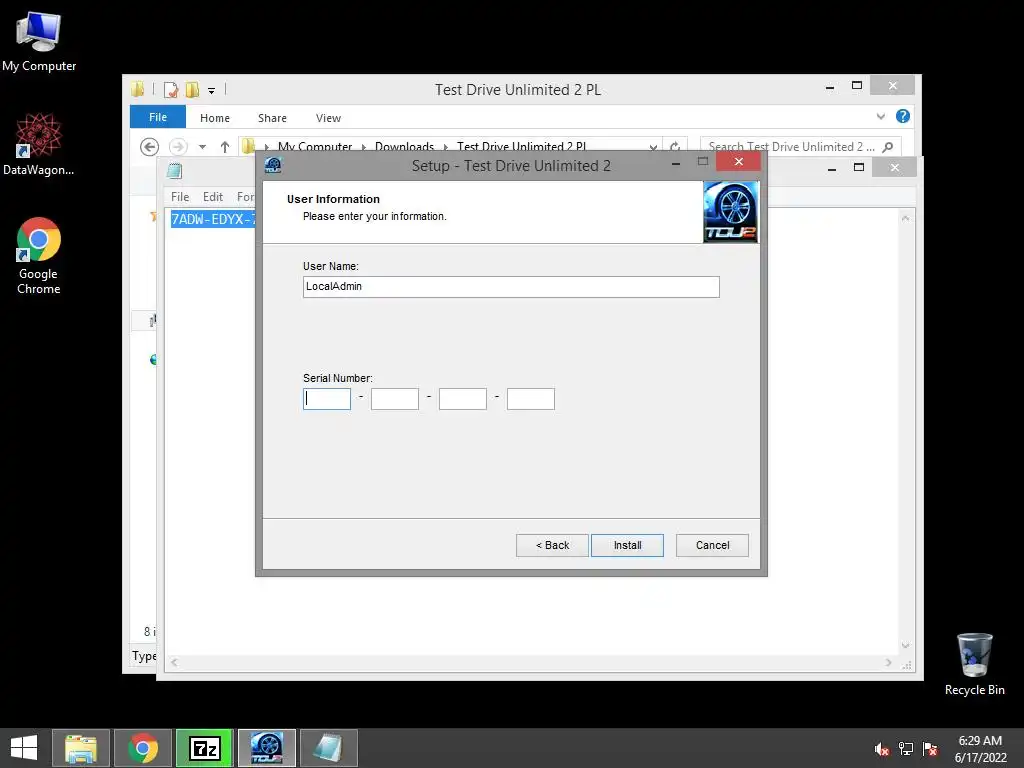Open the Share ribbon tab
This screenshot has height=768, width=1024.
point(272,118)
